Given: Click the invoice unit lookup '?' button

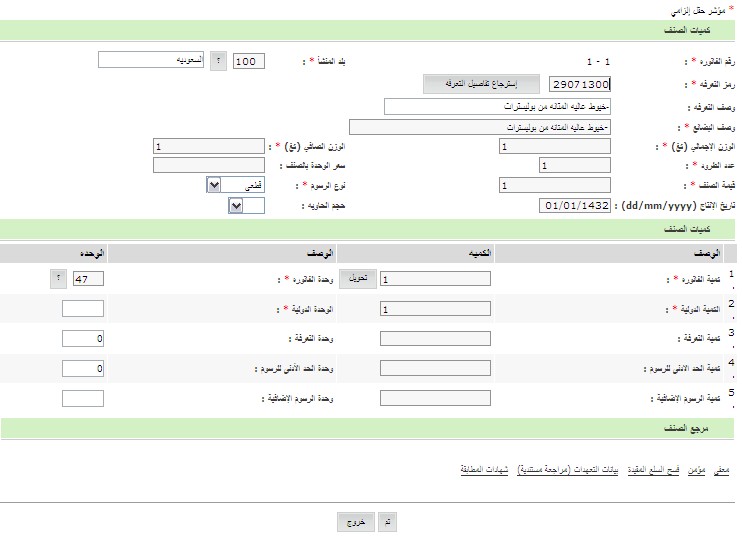Looking at the screenshot, I should pyautogui.click(x=56, y=280).
